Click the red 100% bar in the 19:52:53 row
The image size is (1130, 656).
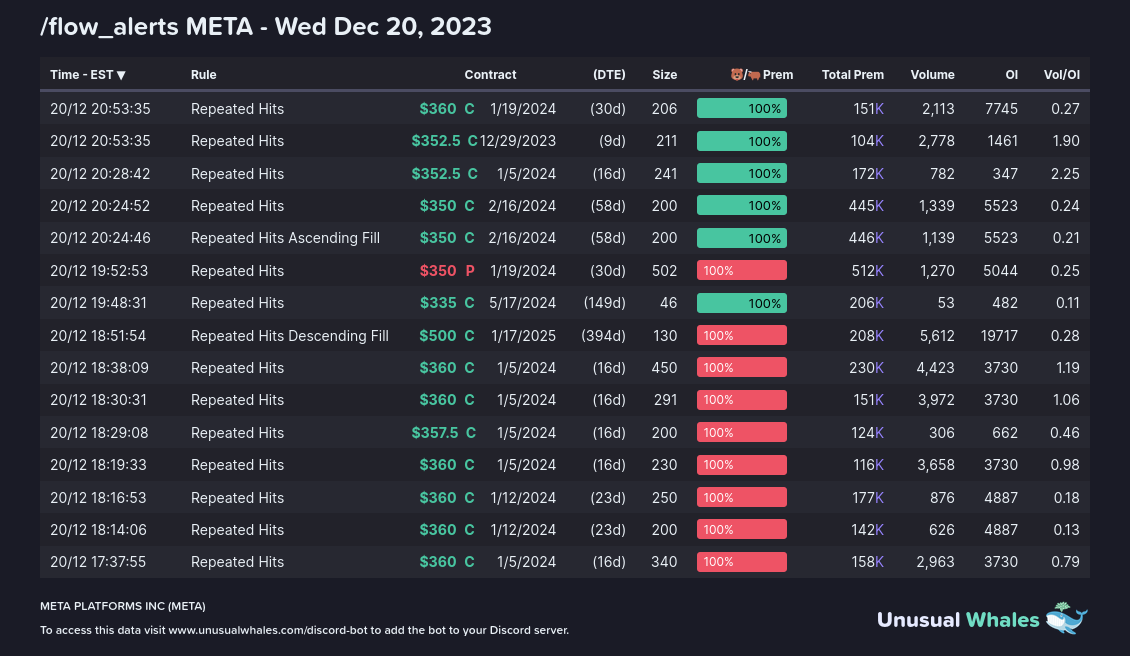coord(742,270)
